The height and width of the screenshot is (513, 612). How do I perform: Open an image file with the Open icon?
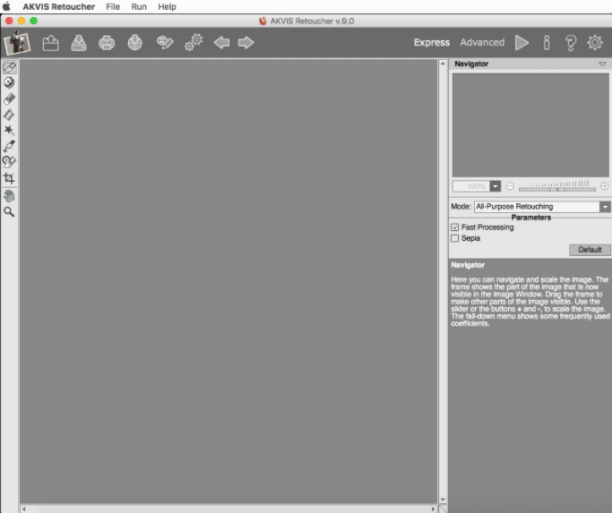click(51, 43)
